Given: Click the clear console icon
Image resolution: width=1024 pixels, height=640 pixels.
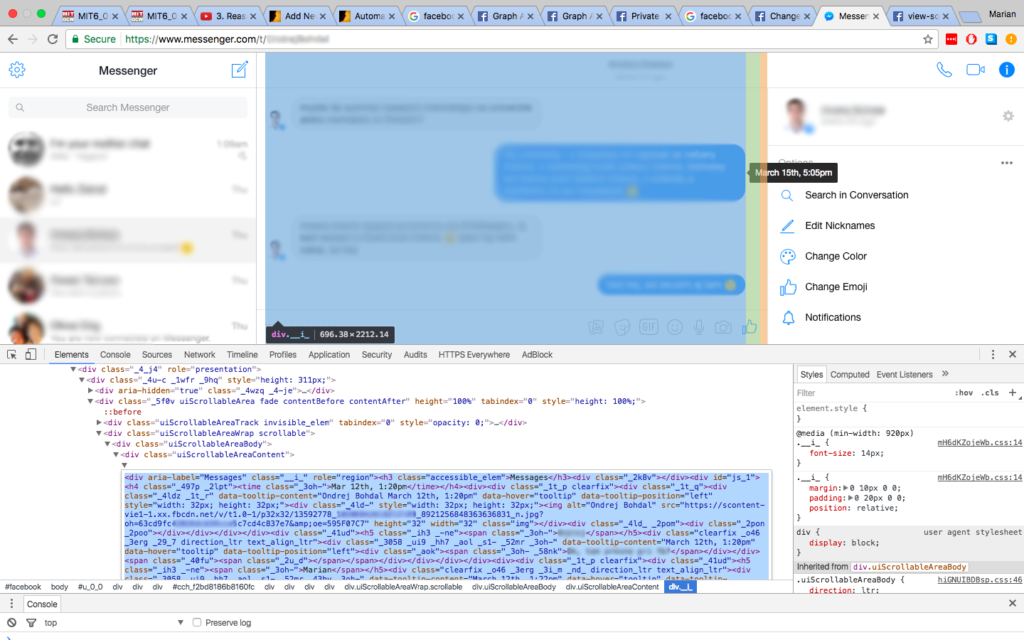Looking at the screenshot, I should coord(12,622).
